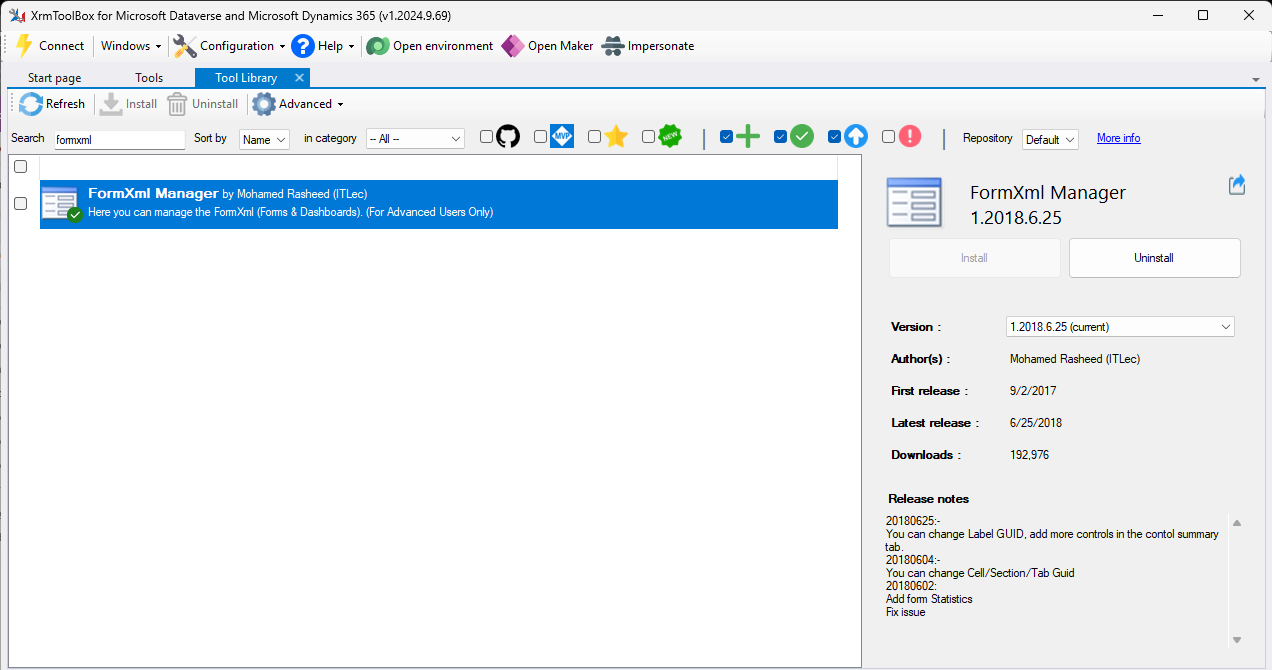This screenshot has width=1272, height=670.
Task: Open the Windows menu in the toolbar
Action: click(131, 46)
